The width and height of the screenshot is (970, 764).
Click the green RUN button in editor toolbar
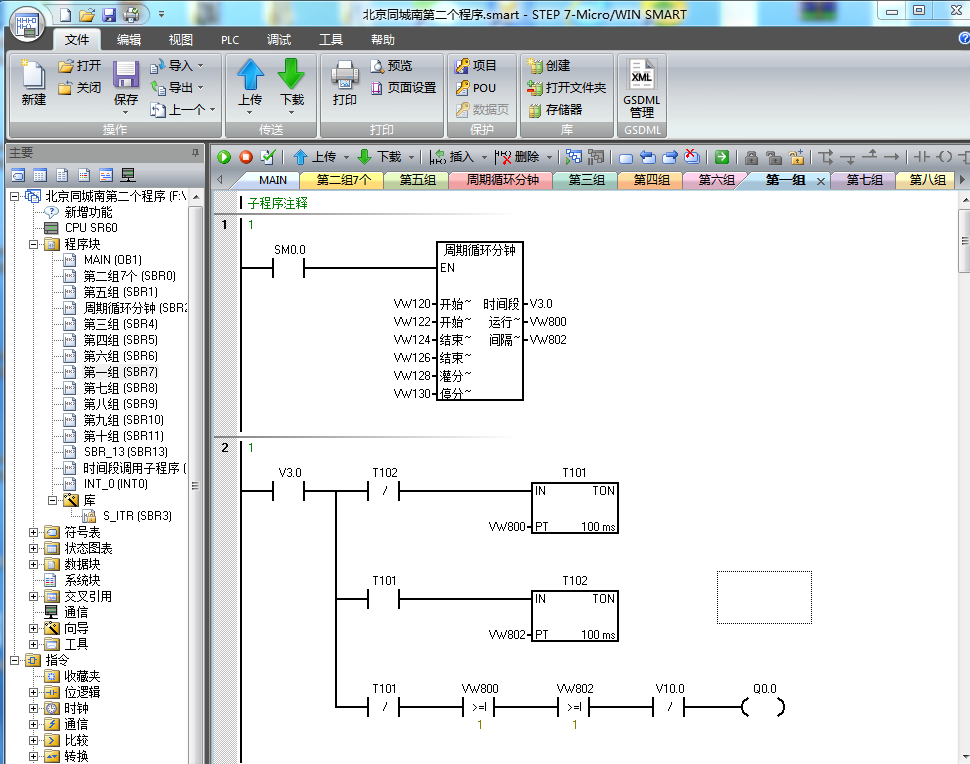point(224,157)
